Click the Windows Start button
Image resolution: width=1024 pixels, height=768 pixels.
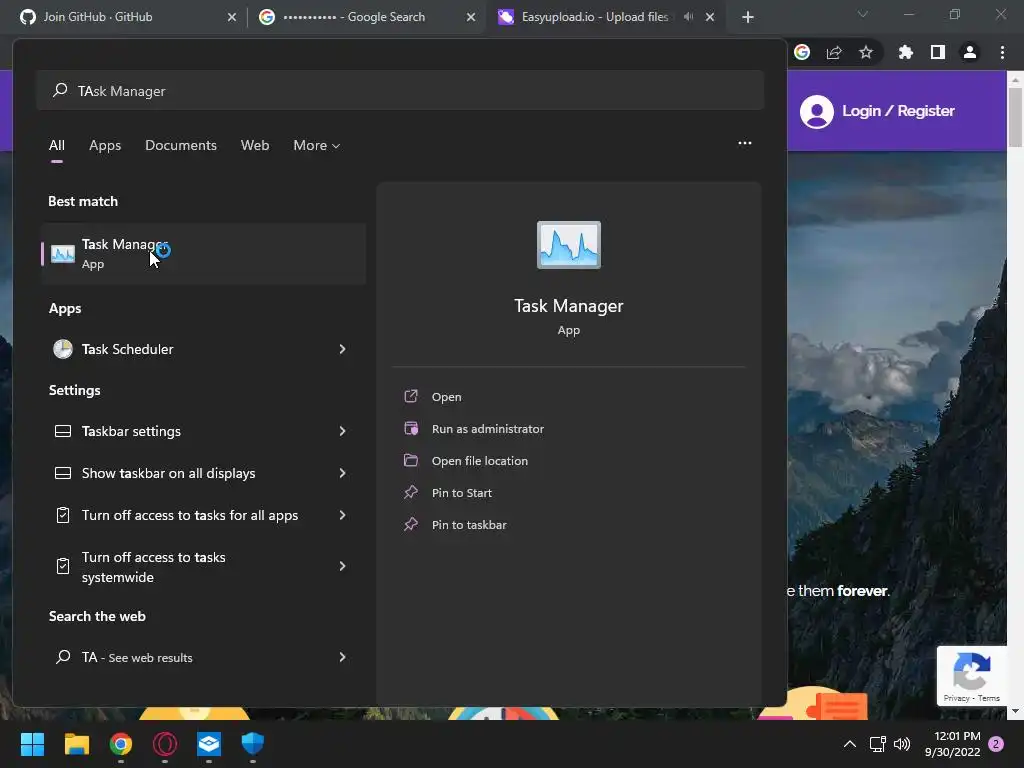point(32,744)
